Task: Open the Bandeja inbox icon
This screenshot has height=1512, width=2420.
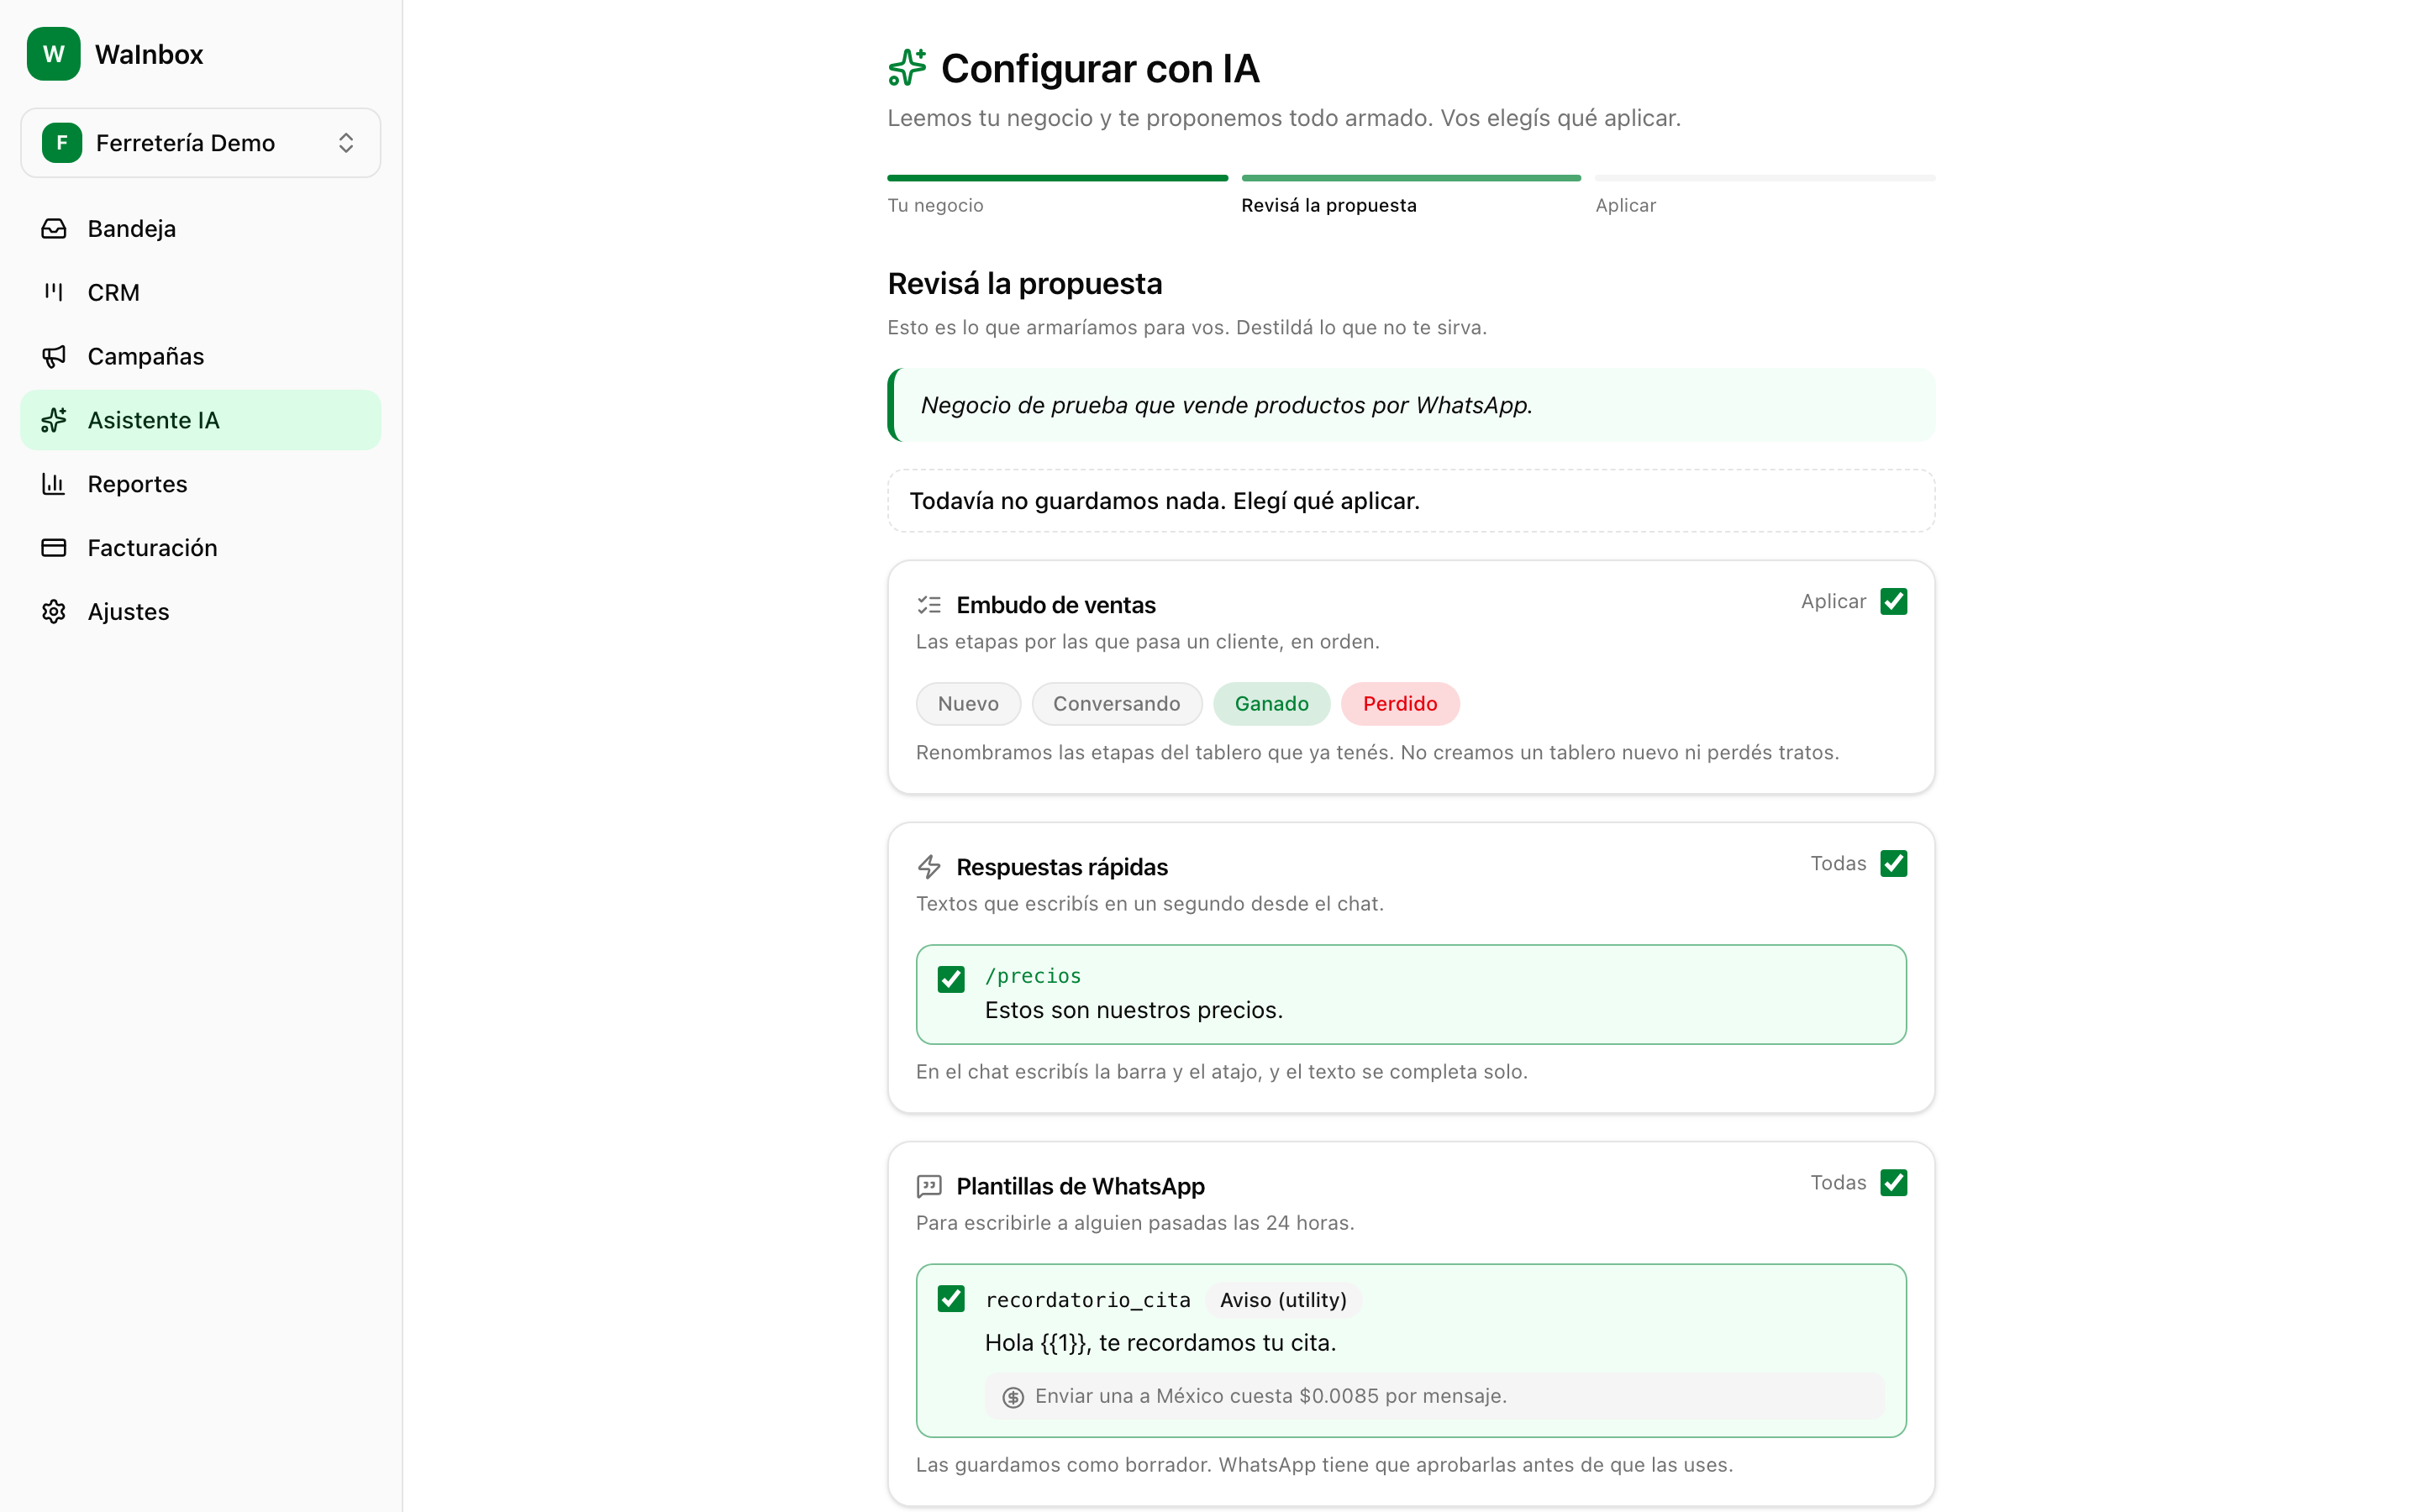Action: (x=54, y=229)
